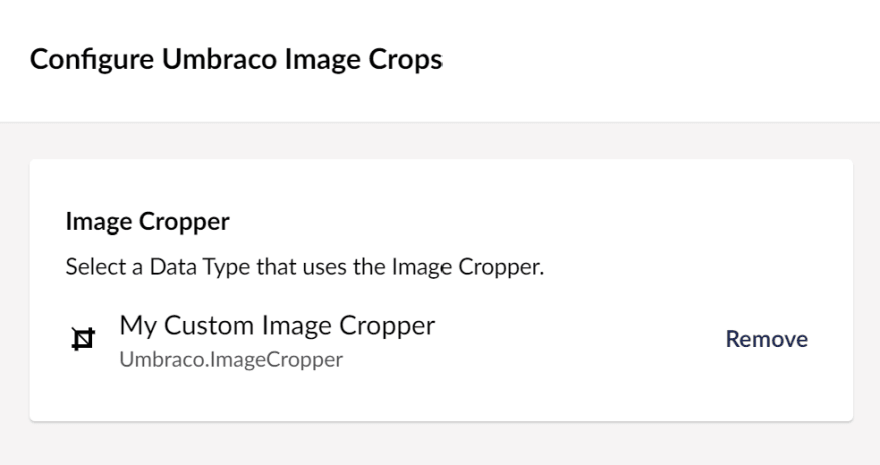Select the Image Cropper property heading
The height and width of the screenshot is (465, 880).
coord(147,222)
